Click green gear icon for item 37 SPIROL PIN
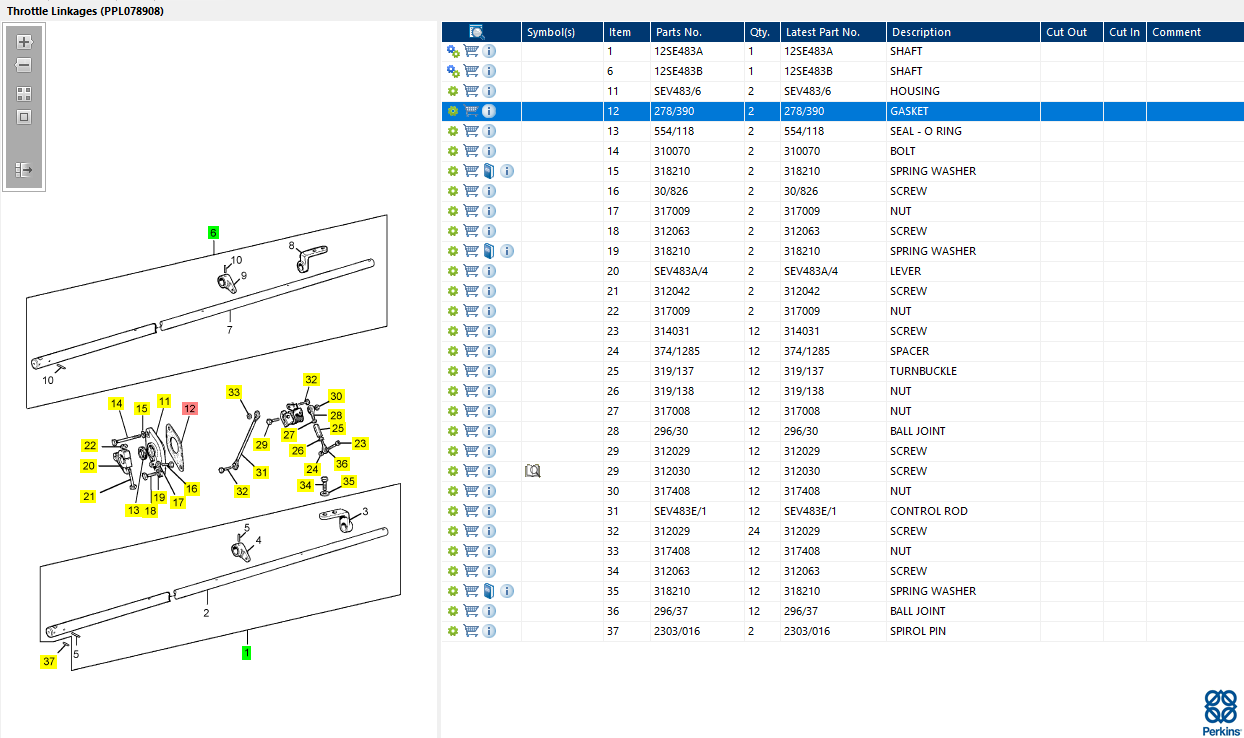 click(x=453, y=631)
